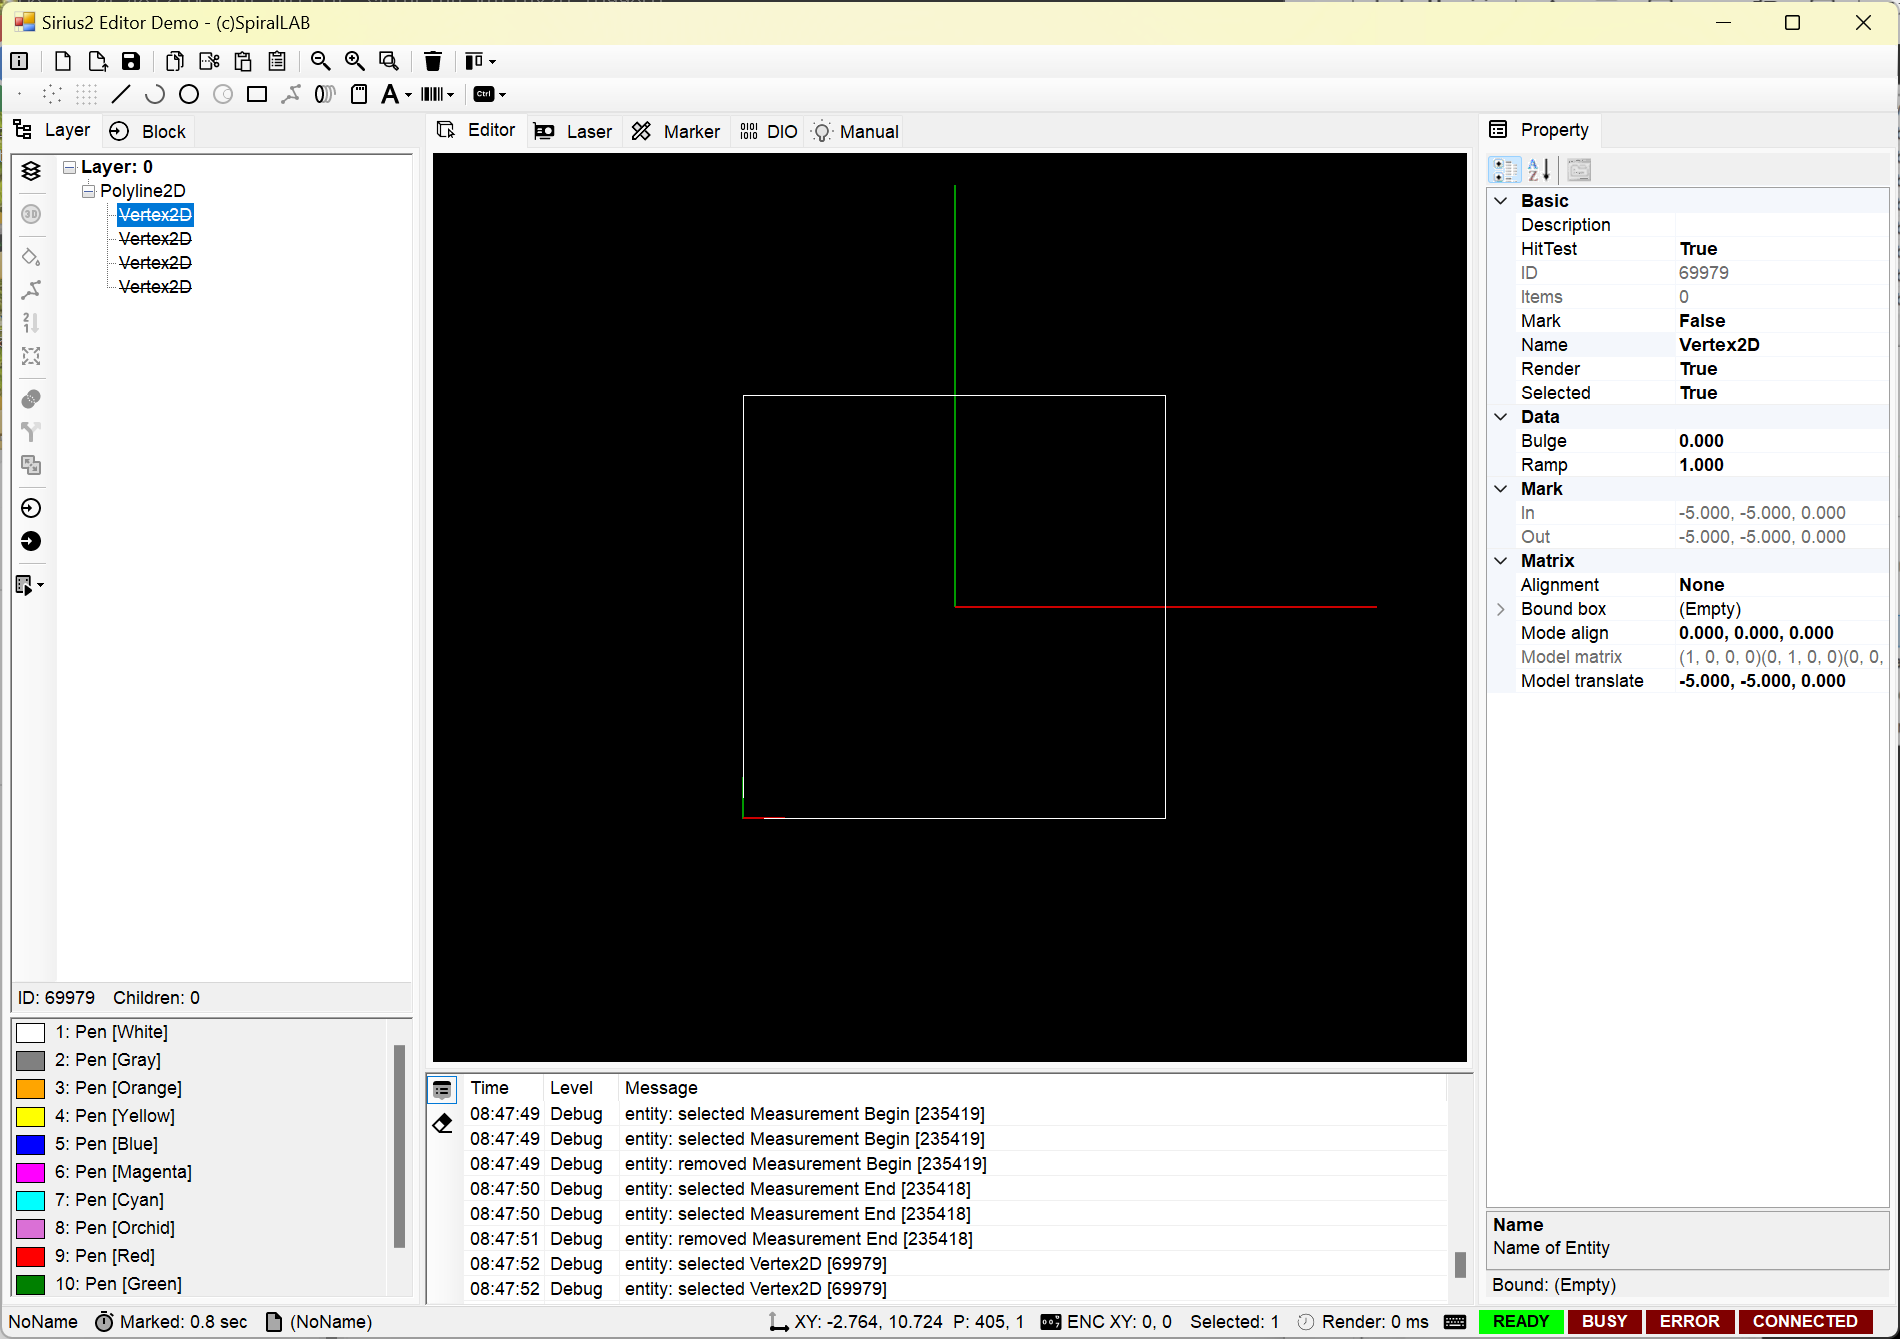Select the Barcode tool
The image size is (1900, 1339).
[432, 94]
